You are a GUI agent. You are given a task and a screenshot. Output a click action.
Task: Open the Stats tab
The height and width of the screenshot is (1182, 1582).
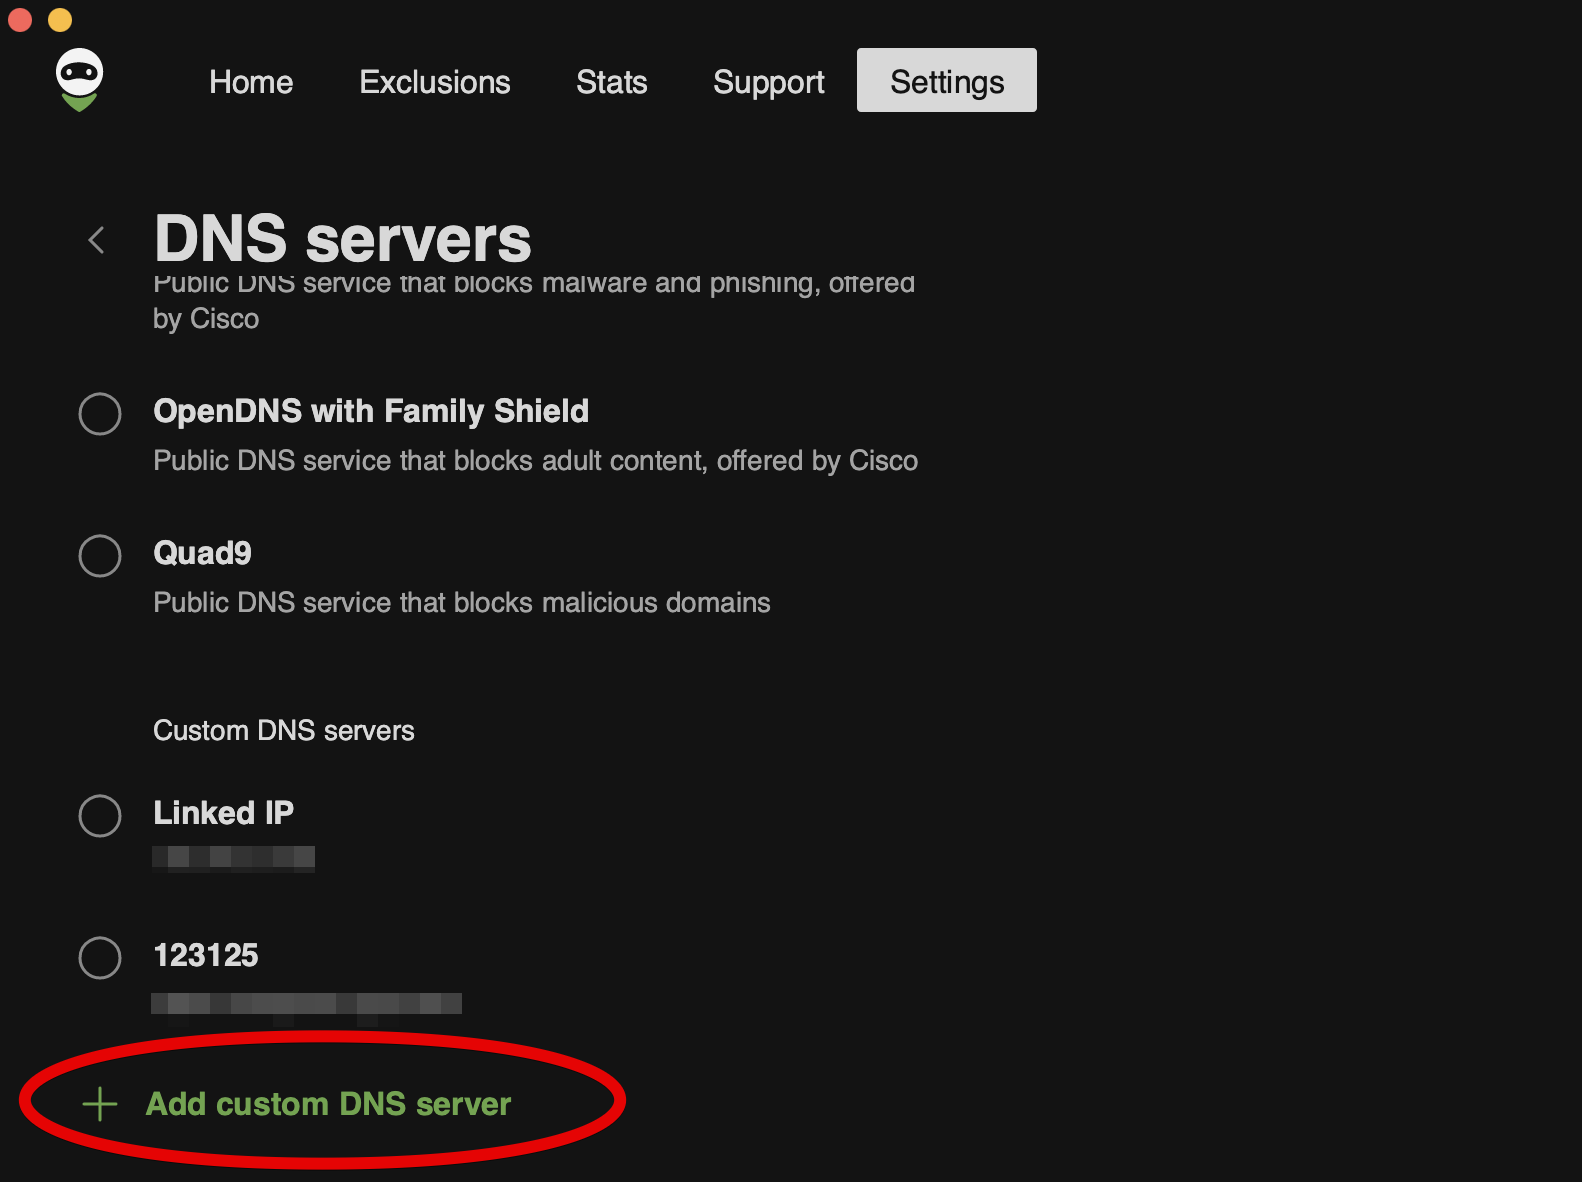click(x=612, y=81)
